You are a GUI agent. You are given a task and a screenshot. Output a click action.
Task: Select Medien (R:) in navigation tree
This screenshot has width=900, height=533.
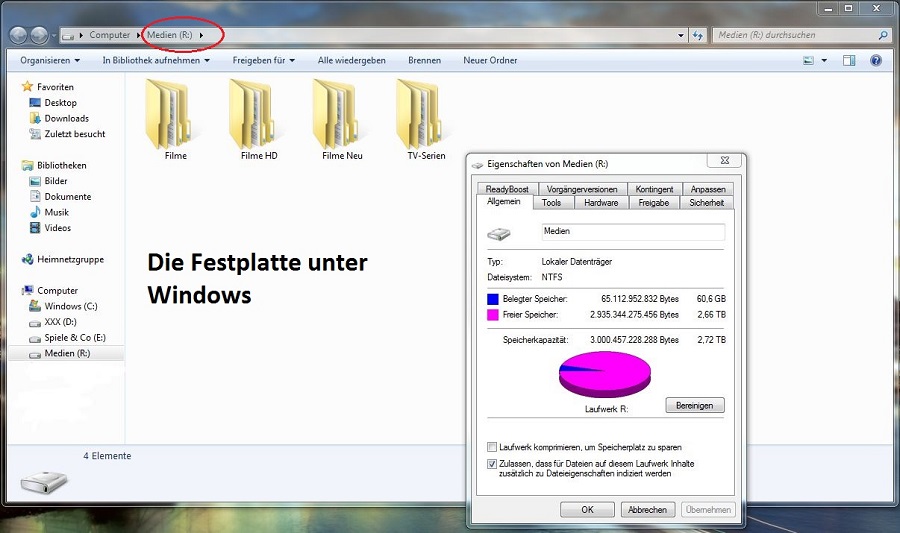[67, 353]
